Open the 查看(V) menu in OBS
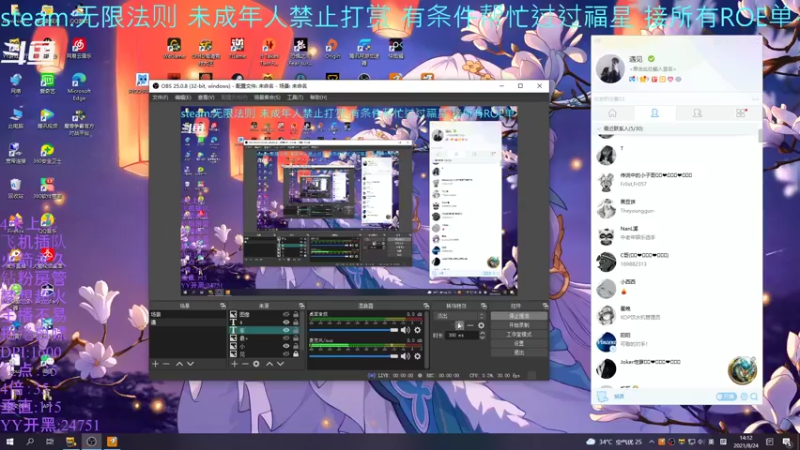 (x=206, y=97)
